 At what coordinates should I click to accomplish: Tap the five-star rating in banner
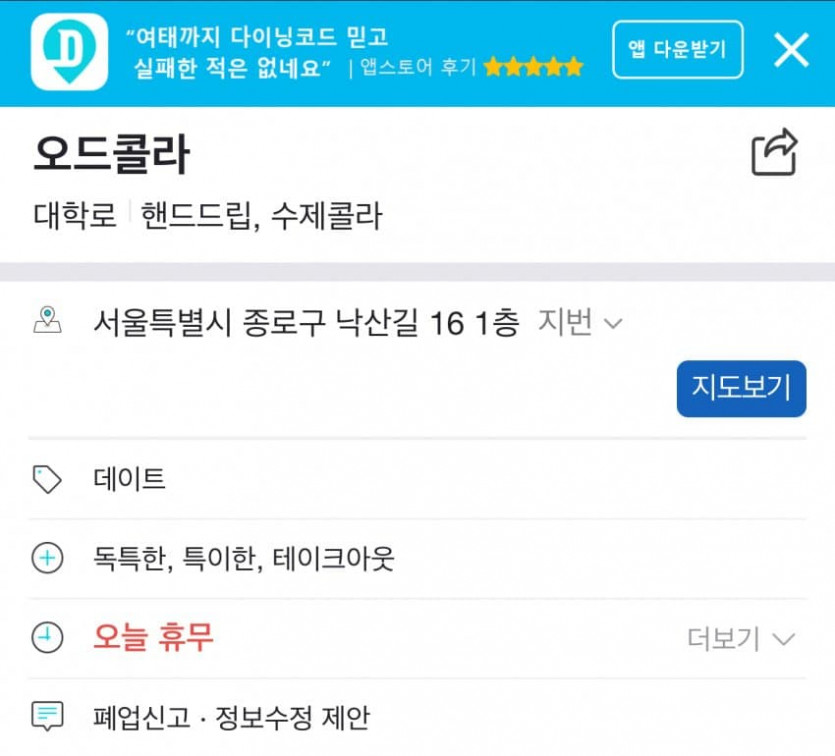point(534,67)
